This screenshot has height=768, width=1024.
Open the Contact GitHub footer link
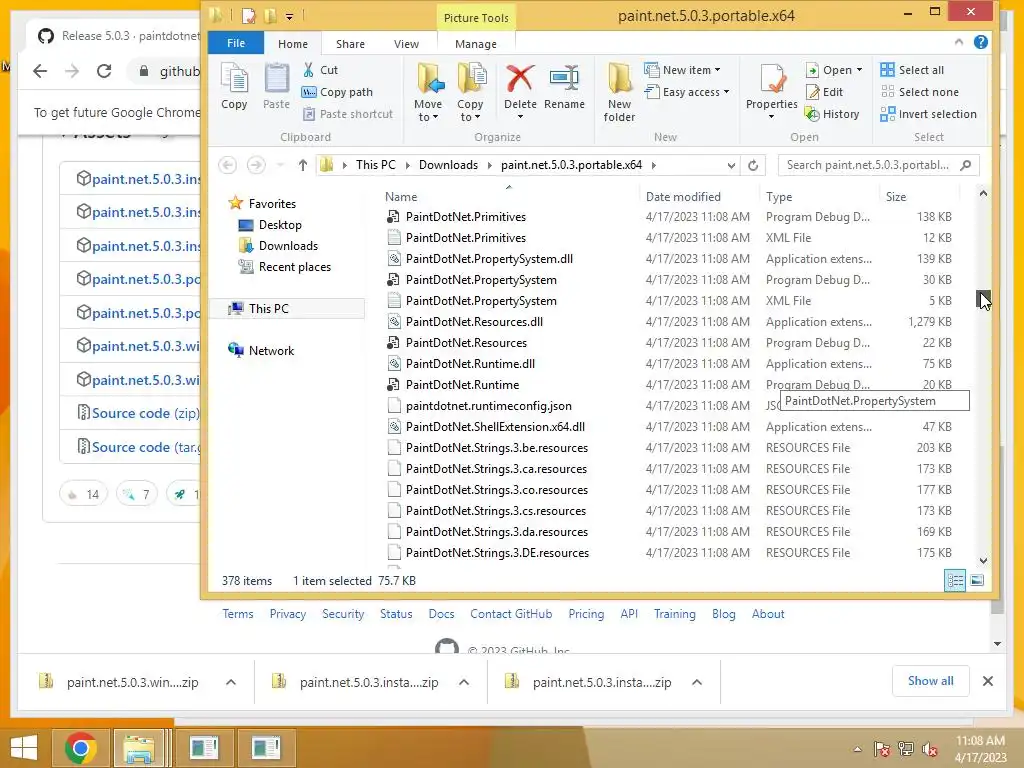(x=511, y=614)
